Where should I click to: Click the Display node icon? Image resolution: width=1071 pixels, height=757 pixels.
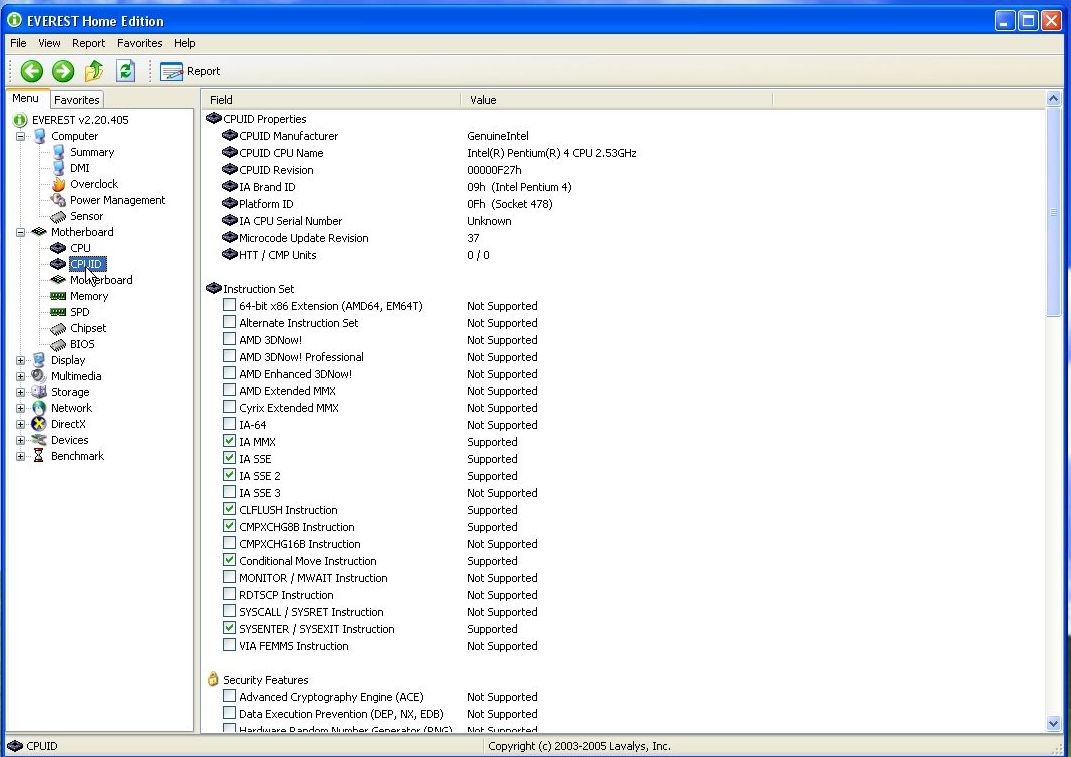pos(40,360)
